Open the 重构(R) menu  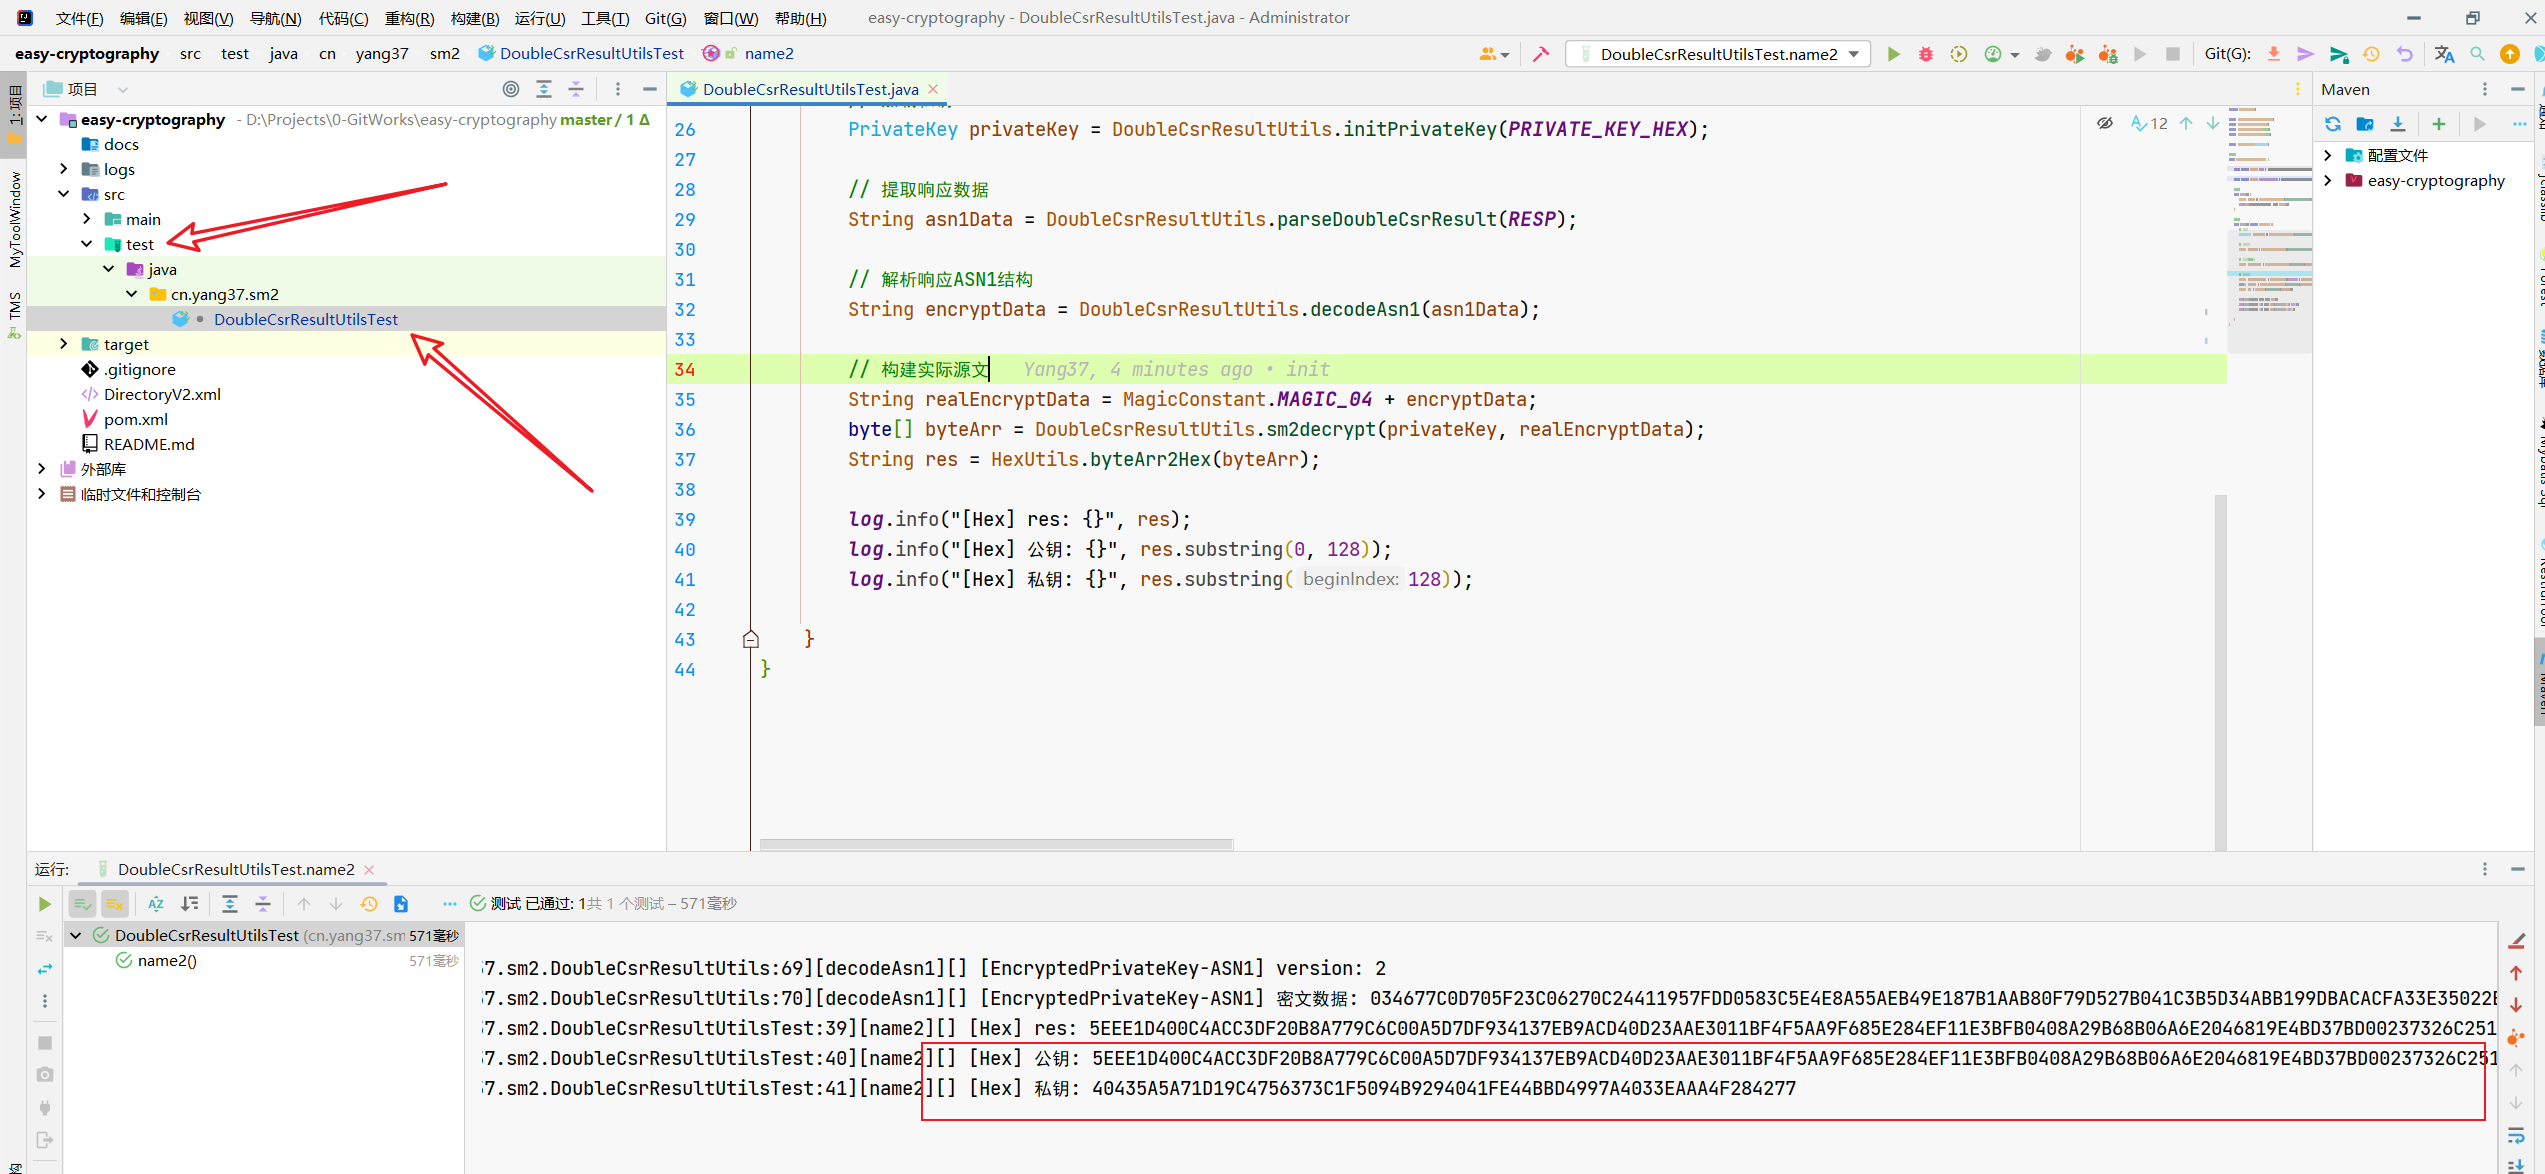tap(409, 18)
